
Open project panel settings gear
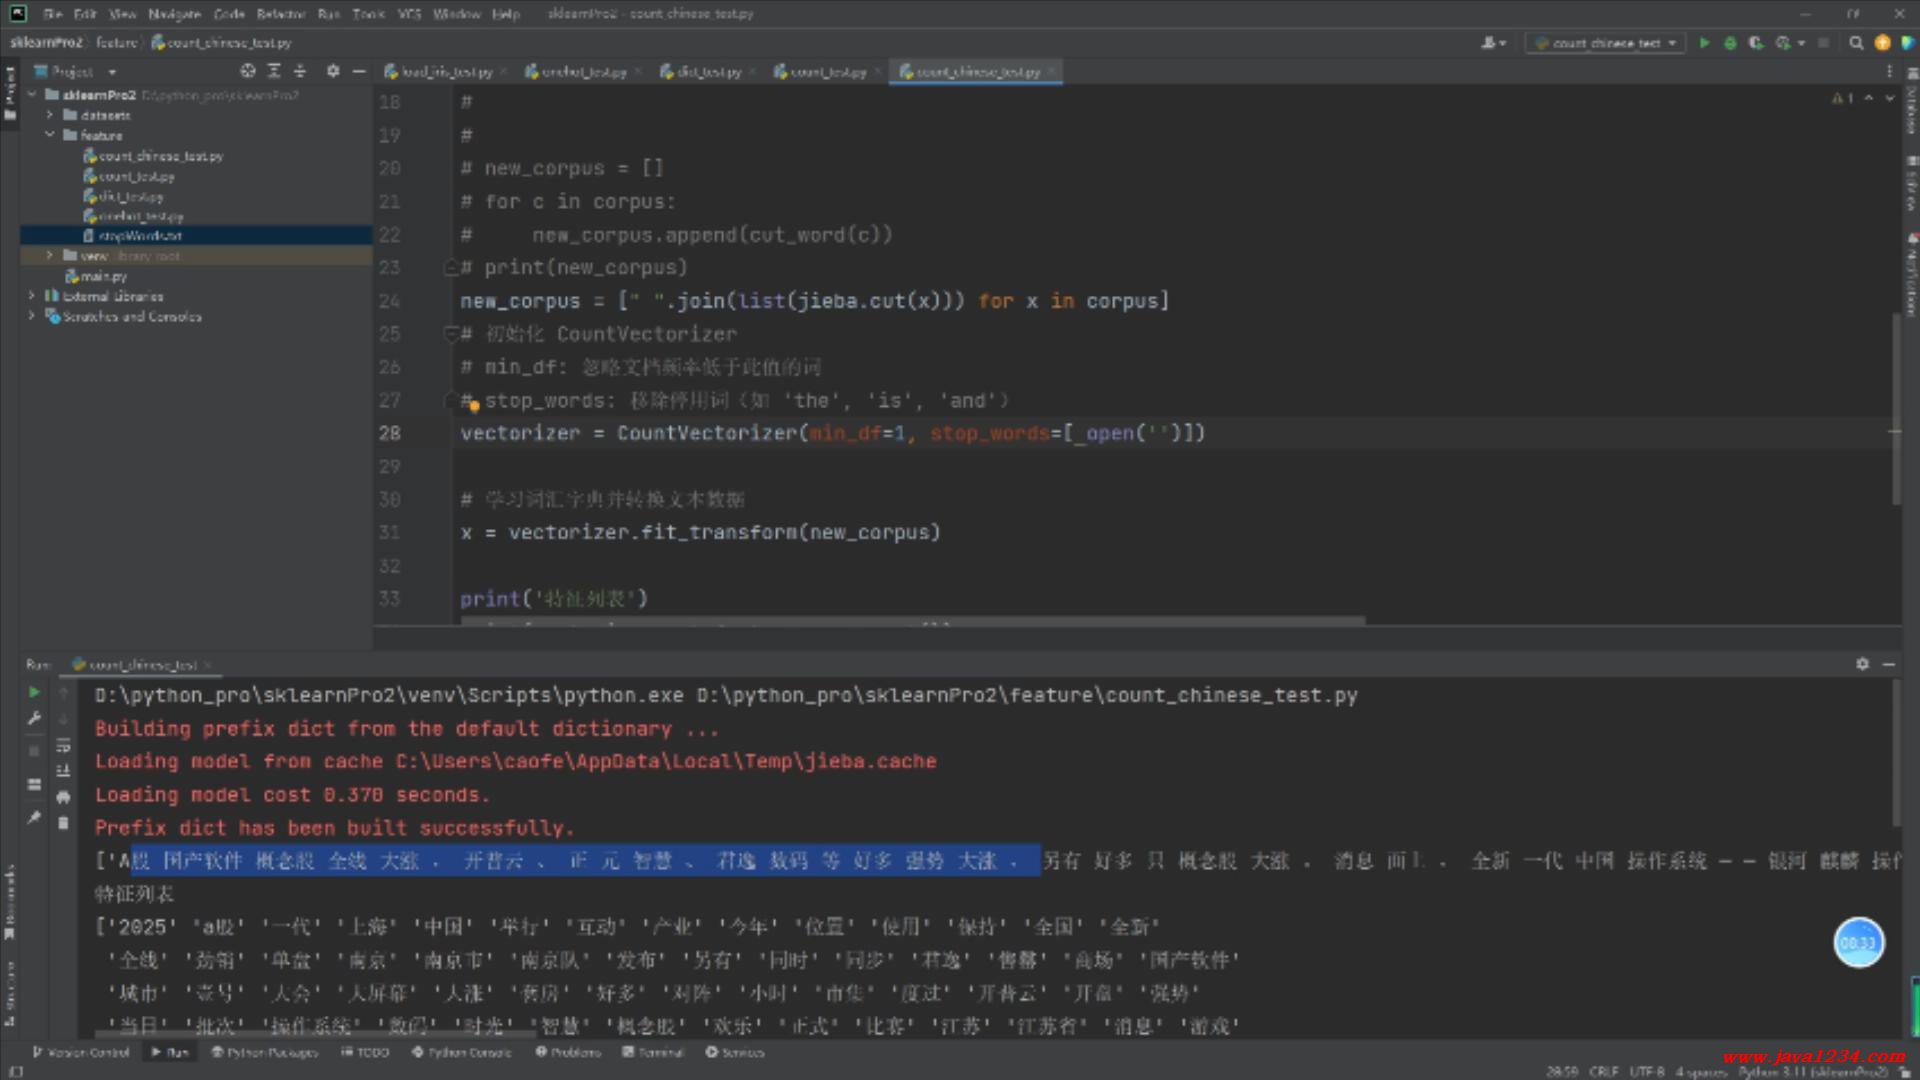333,71
